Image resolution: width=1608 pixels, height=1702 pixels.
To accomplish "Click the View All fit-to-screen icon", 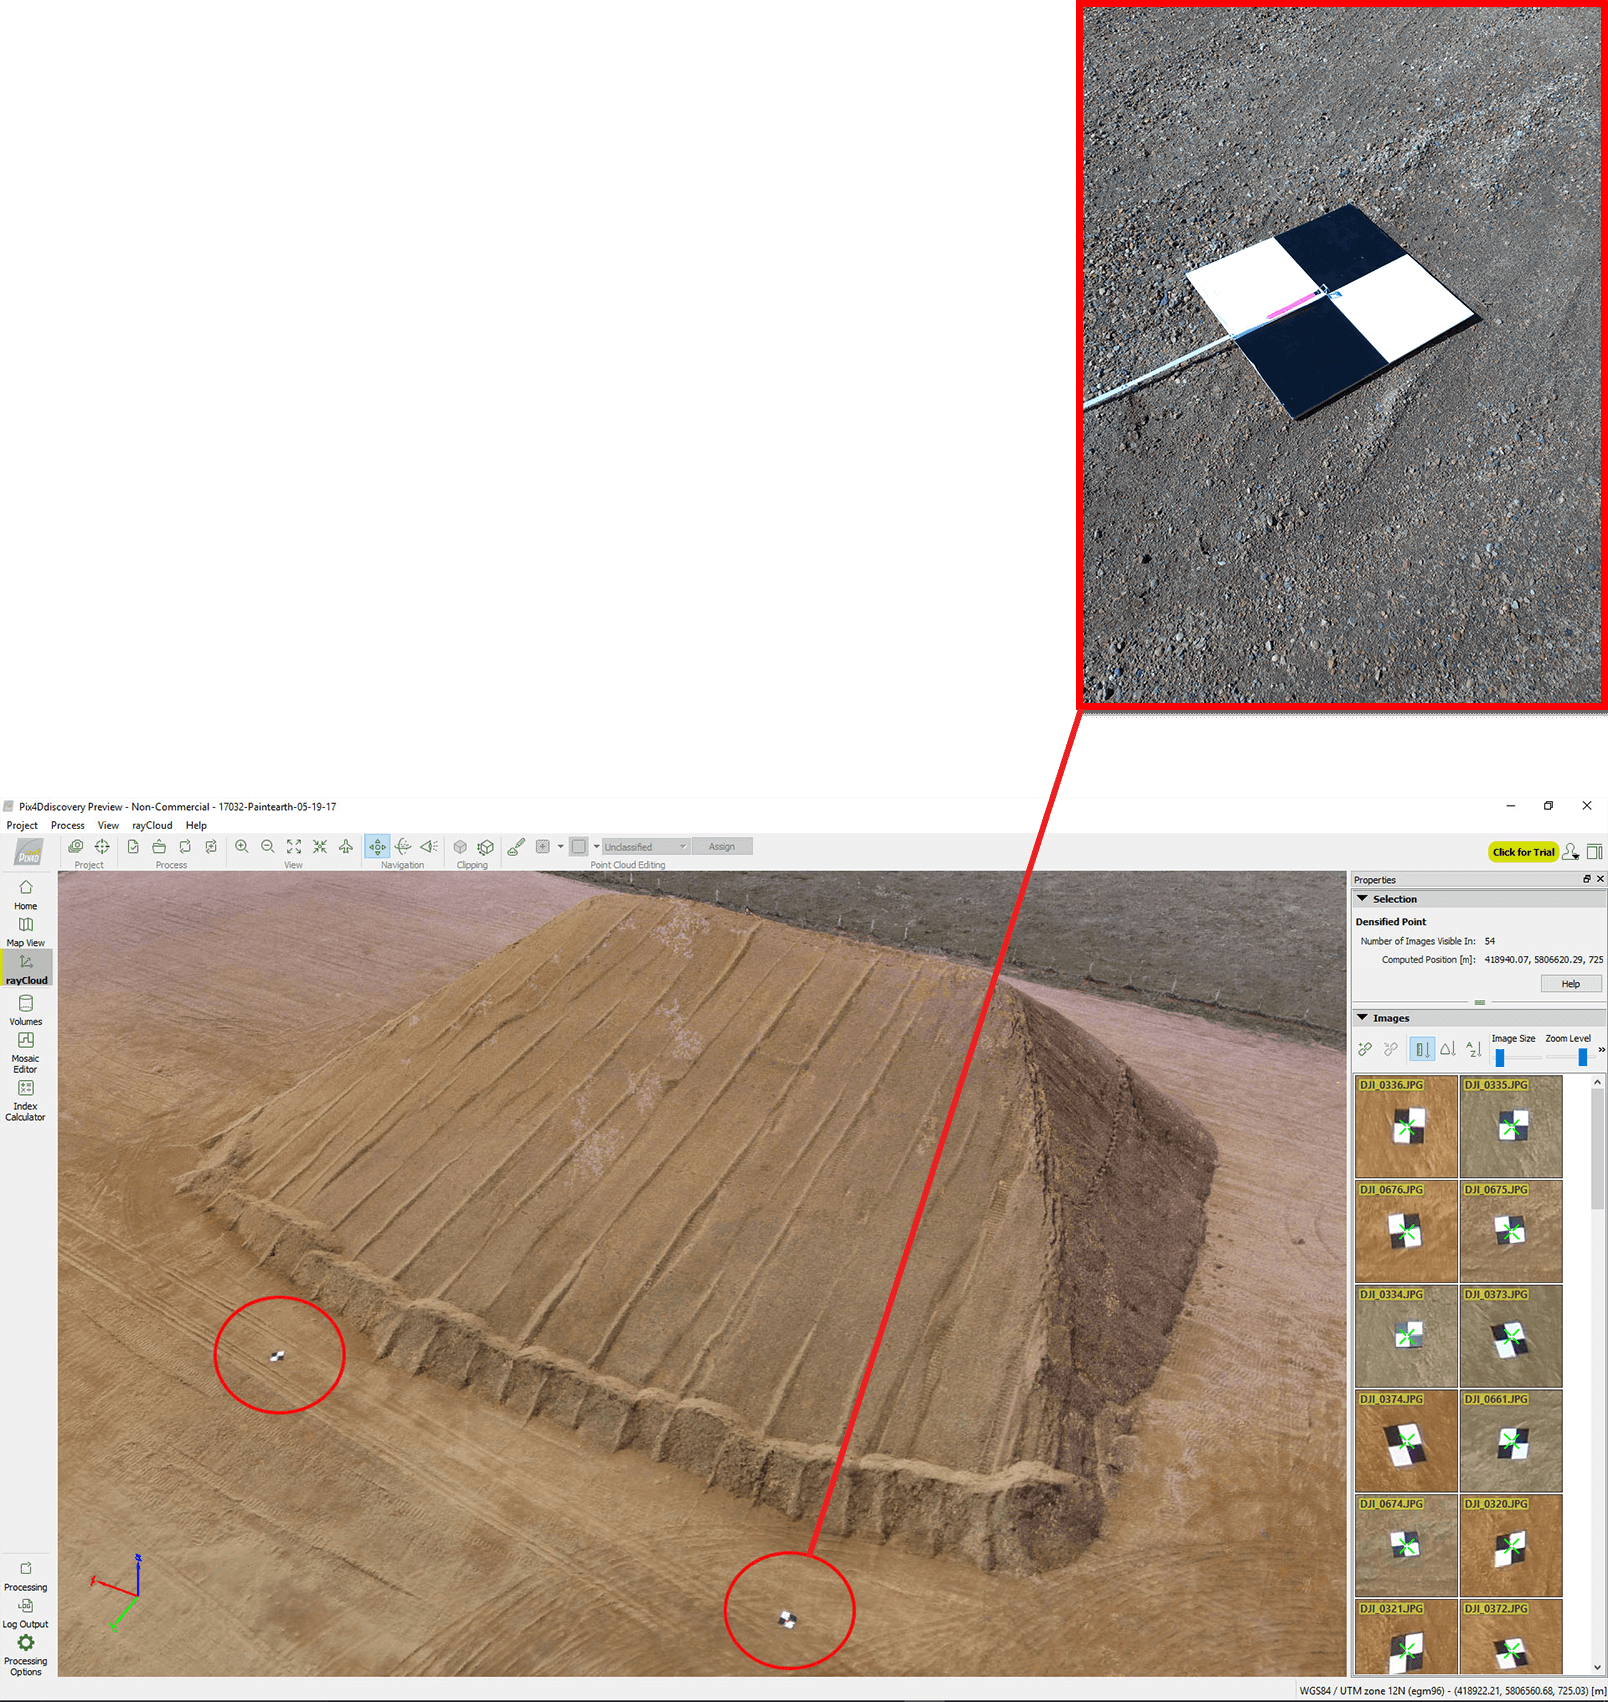I will 294,847.
